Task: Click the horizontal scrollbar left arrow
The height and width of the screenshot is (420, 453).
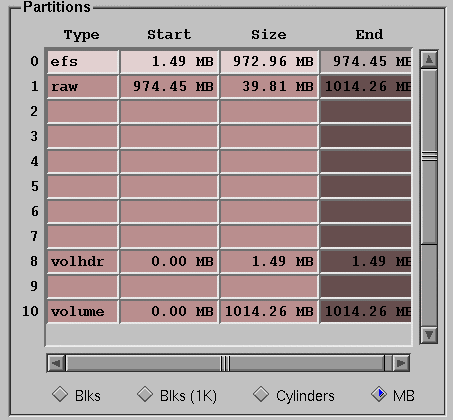Action: coord(57,363)
